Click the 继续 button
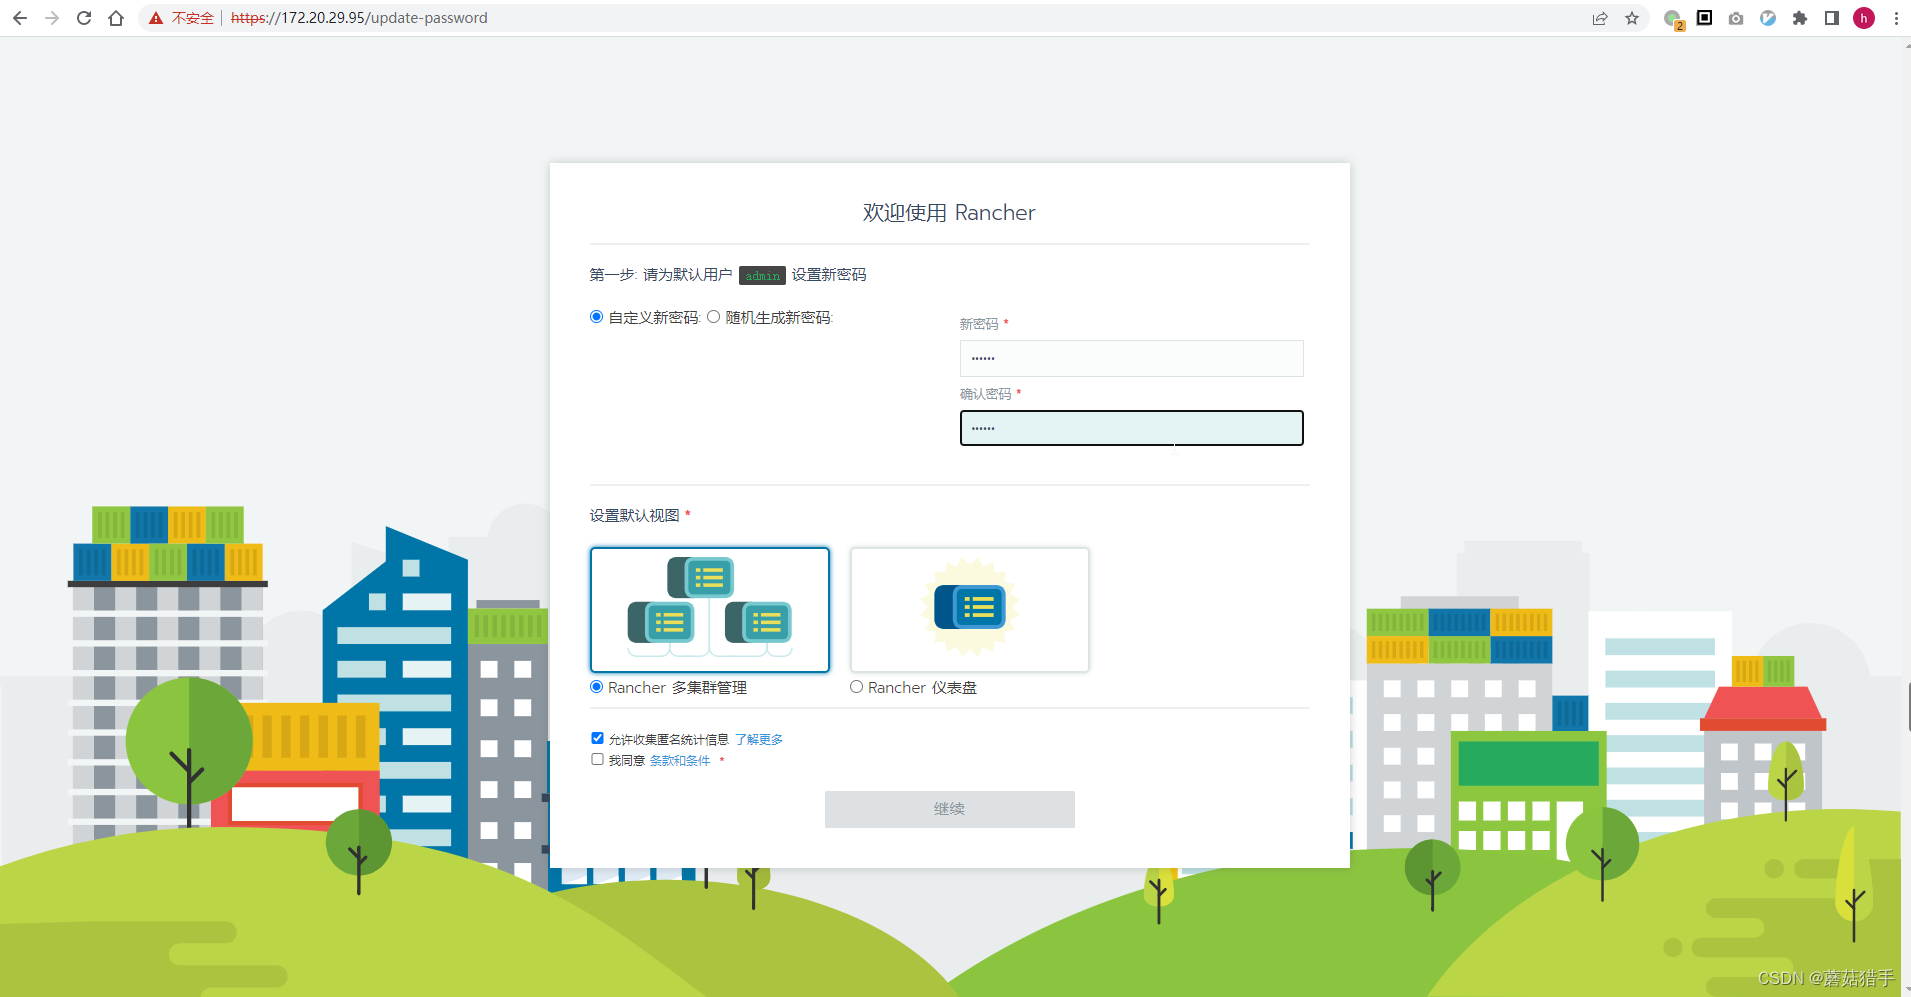1911x997 pixels. 950,809
